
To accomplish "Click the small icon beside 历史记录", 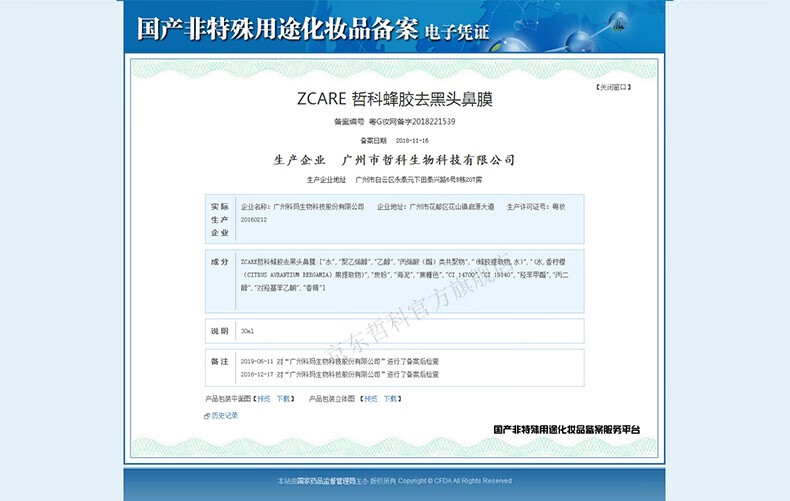I will point(207,416).
